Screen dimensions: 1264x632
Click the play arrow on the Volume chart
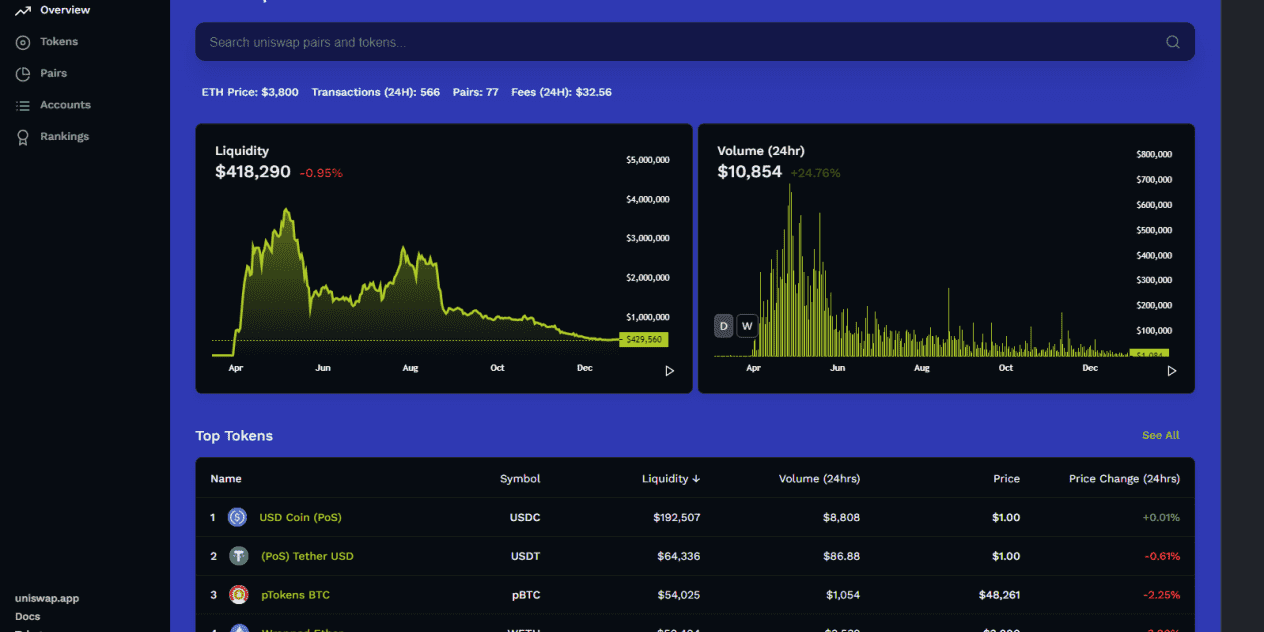(1172, 371)
